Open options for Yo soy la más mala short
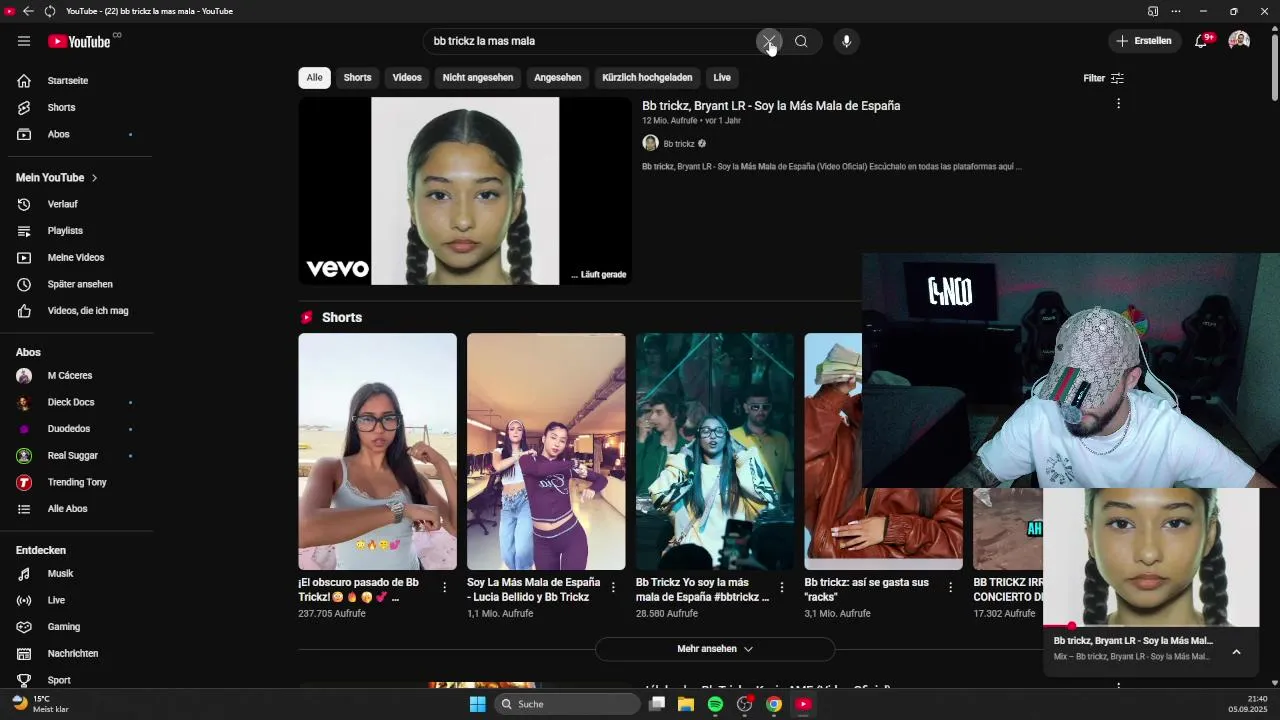This screenshot has width=1280, height=720. [782, 588]
